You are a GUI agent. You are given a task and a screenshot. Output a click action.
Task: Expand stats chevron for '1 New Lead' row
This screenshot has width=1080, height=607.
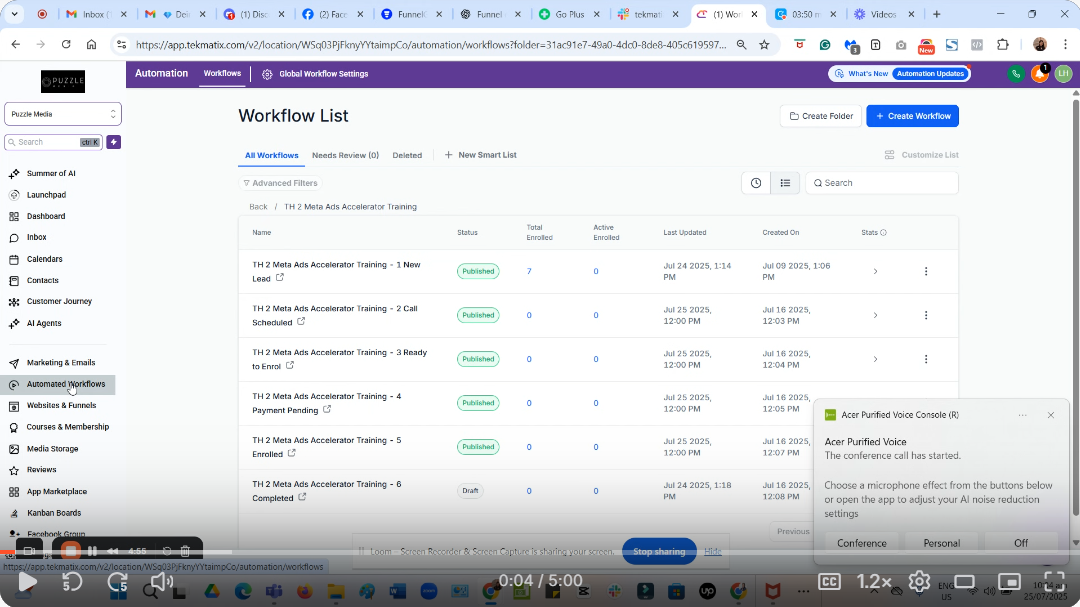click(x=875, y=271)
